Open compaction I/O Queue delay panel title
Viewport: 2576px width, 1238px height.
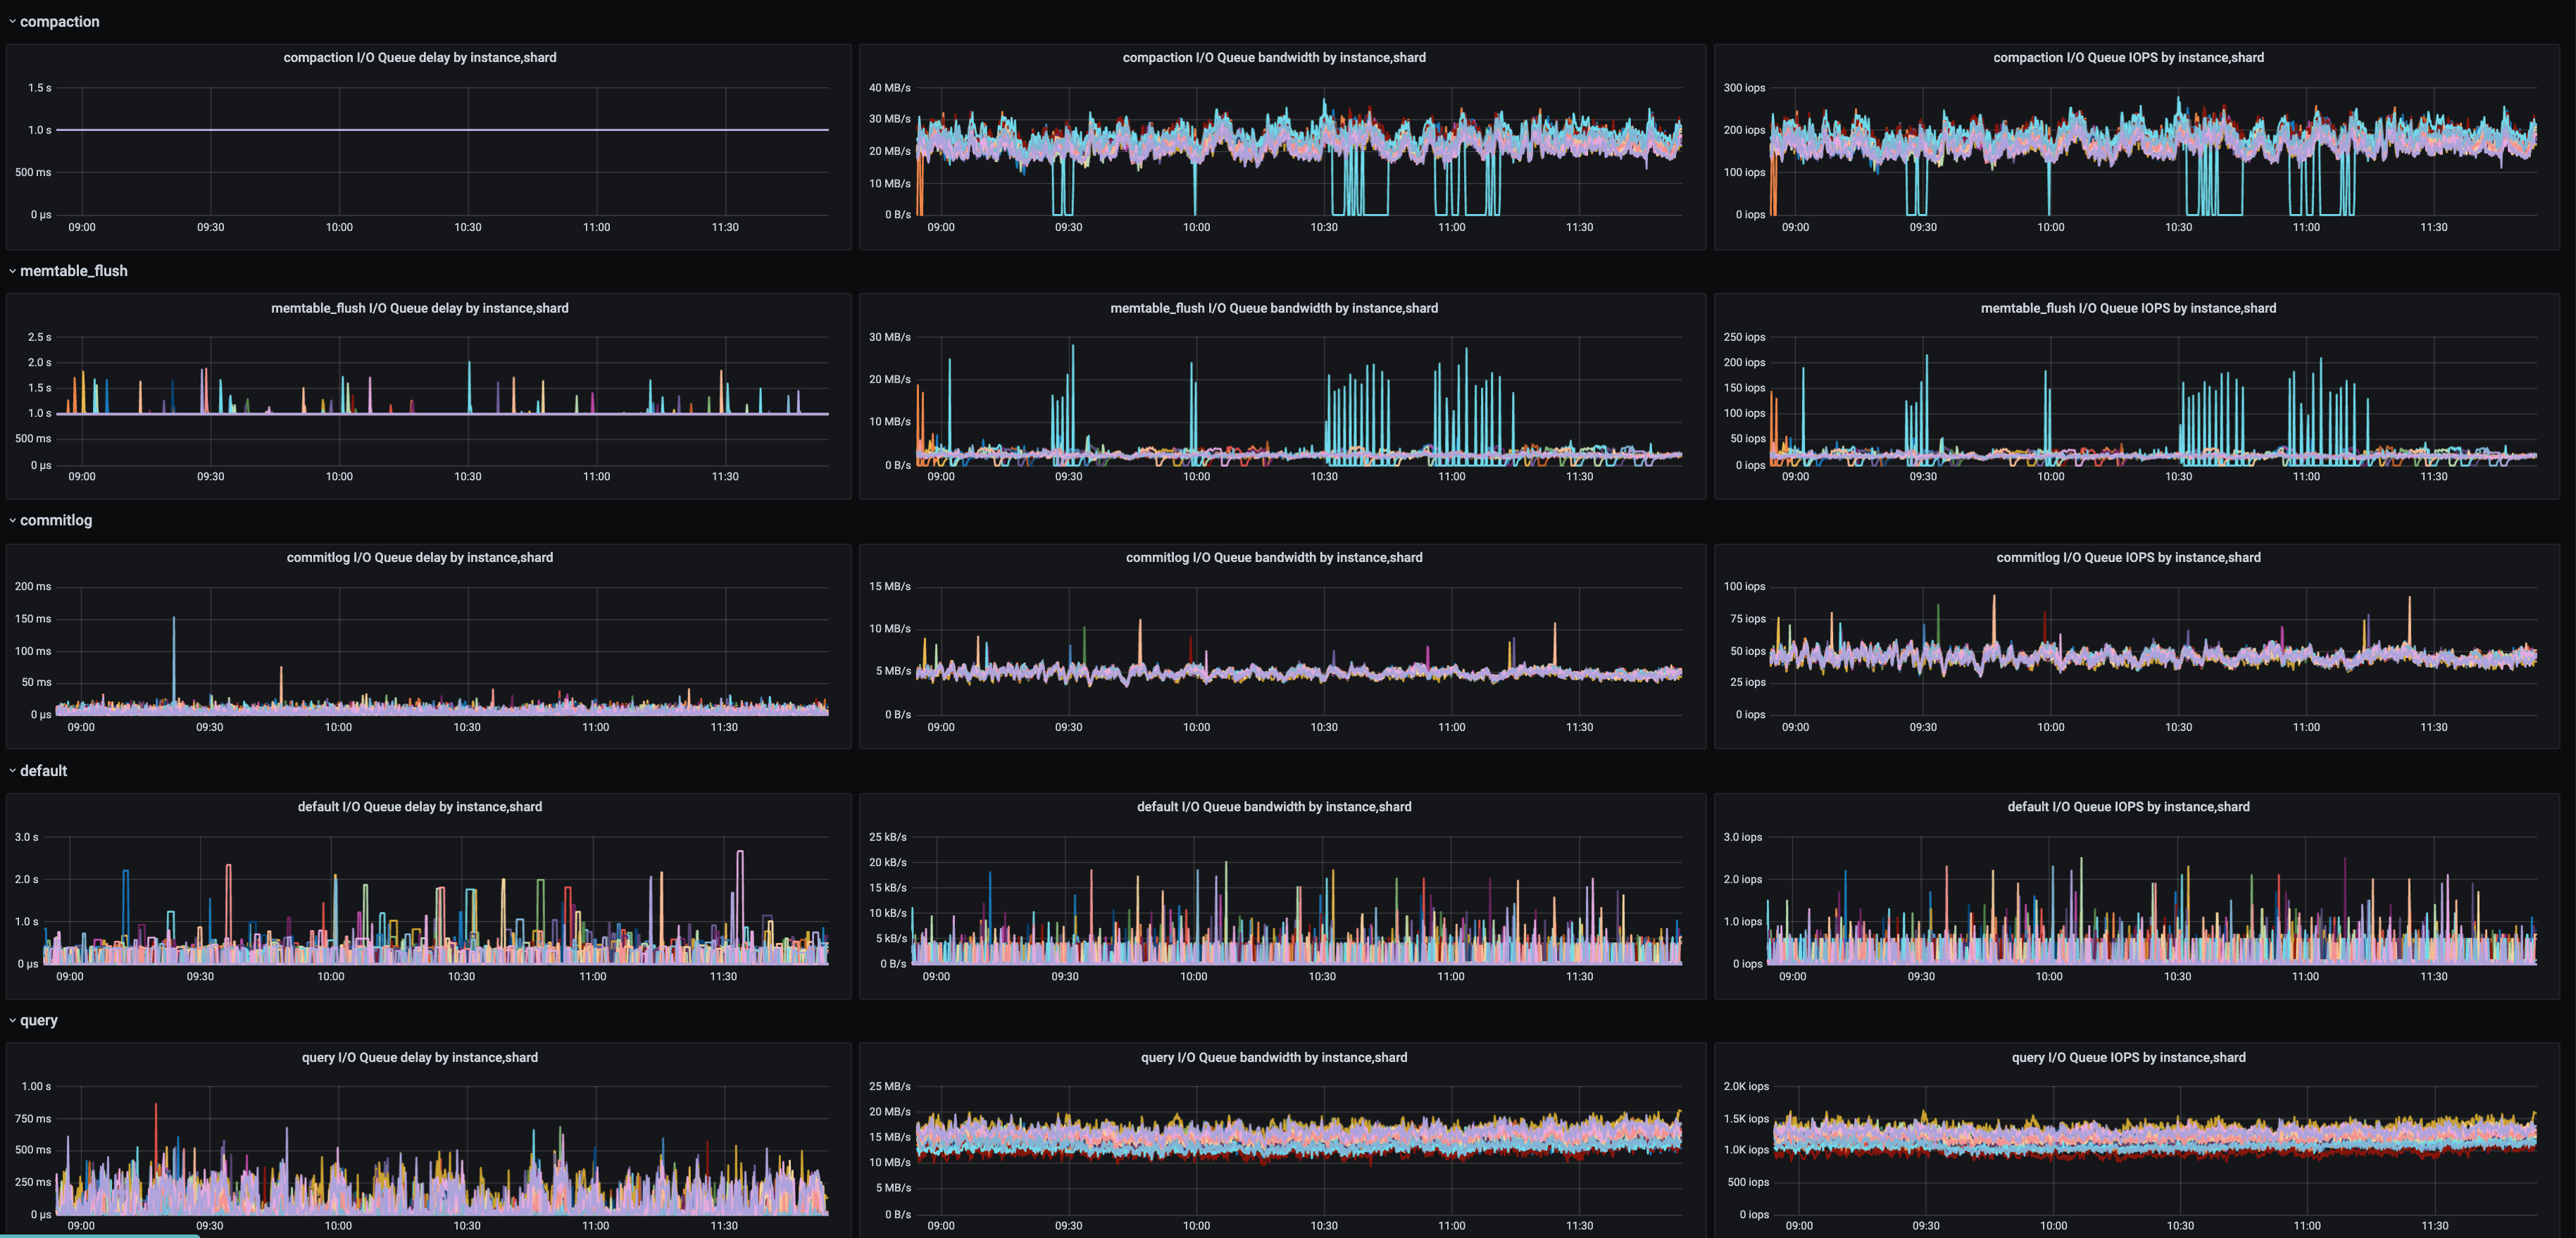coord(419,58)
